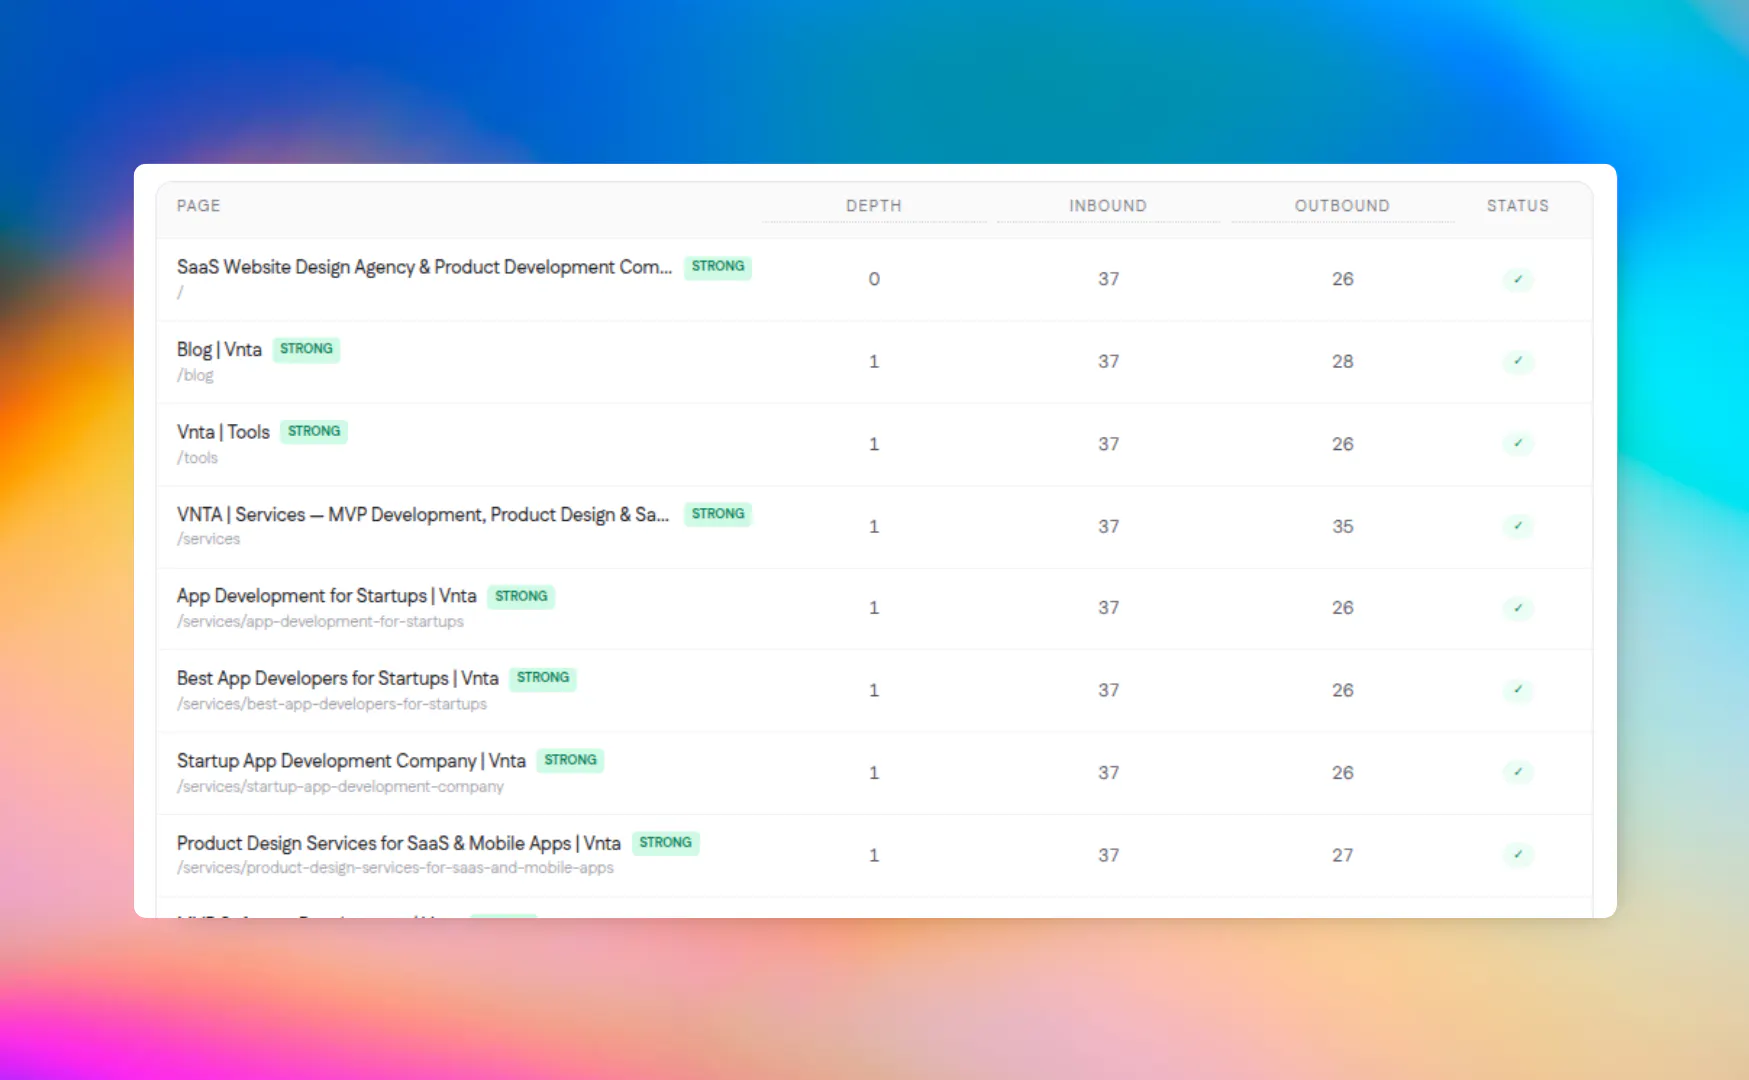Click outbound value 26 for Best App Developers row
This screenshot has width=1749, height=1080.
[1342, 690]
